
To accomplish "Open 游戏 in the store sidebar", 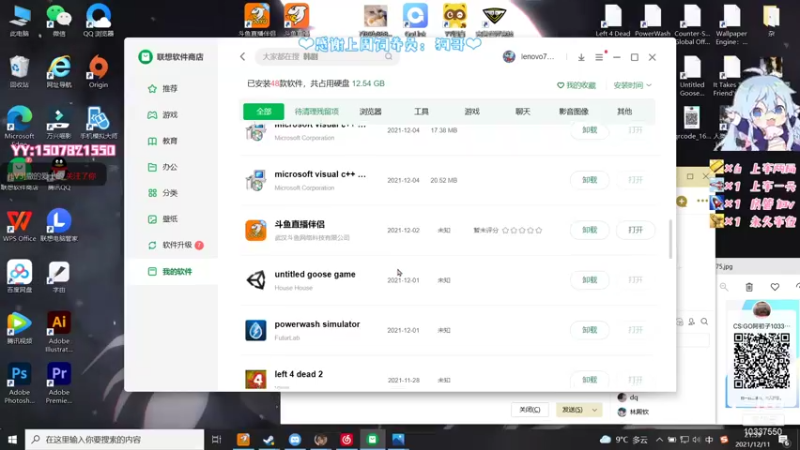I will pyautogui.click(x=171, y=115).
